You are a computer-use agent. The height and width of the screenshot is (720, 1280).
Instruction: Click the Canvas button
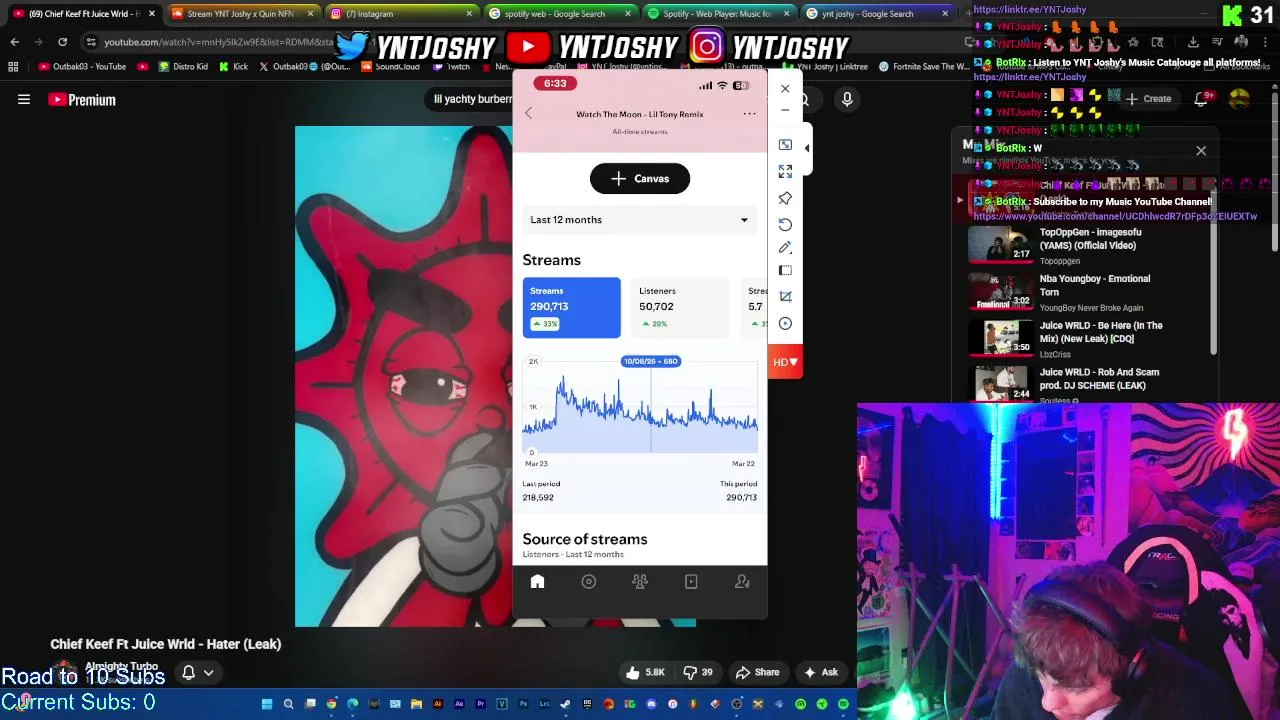click(639, 178)
